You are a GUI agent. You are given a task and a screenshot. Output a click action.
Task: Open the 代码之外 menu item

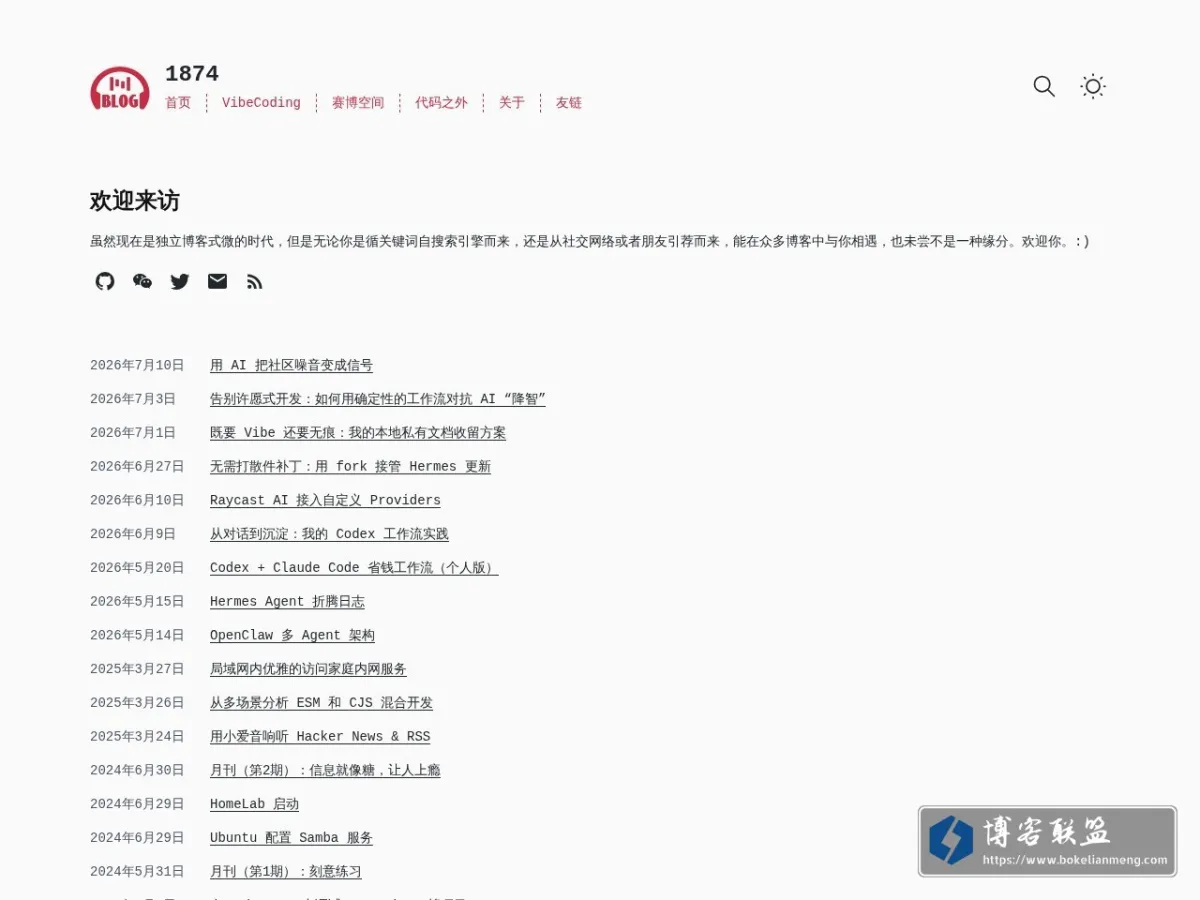point(441,102)
